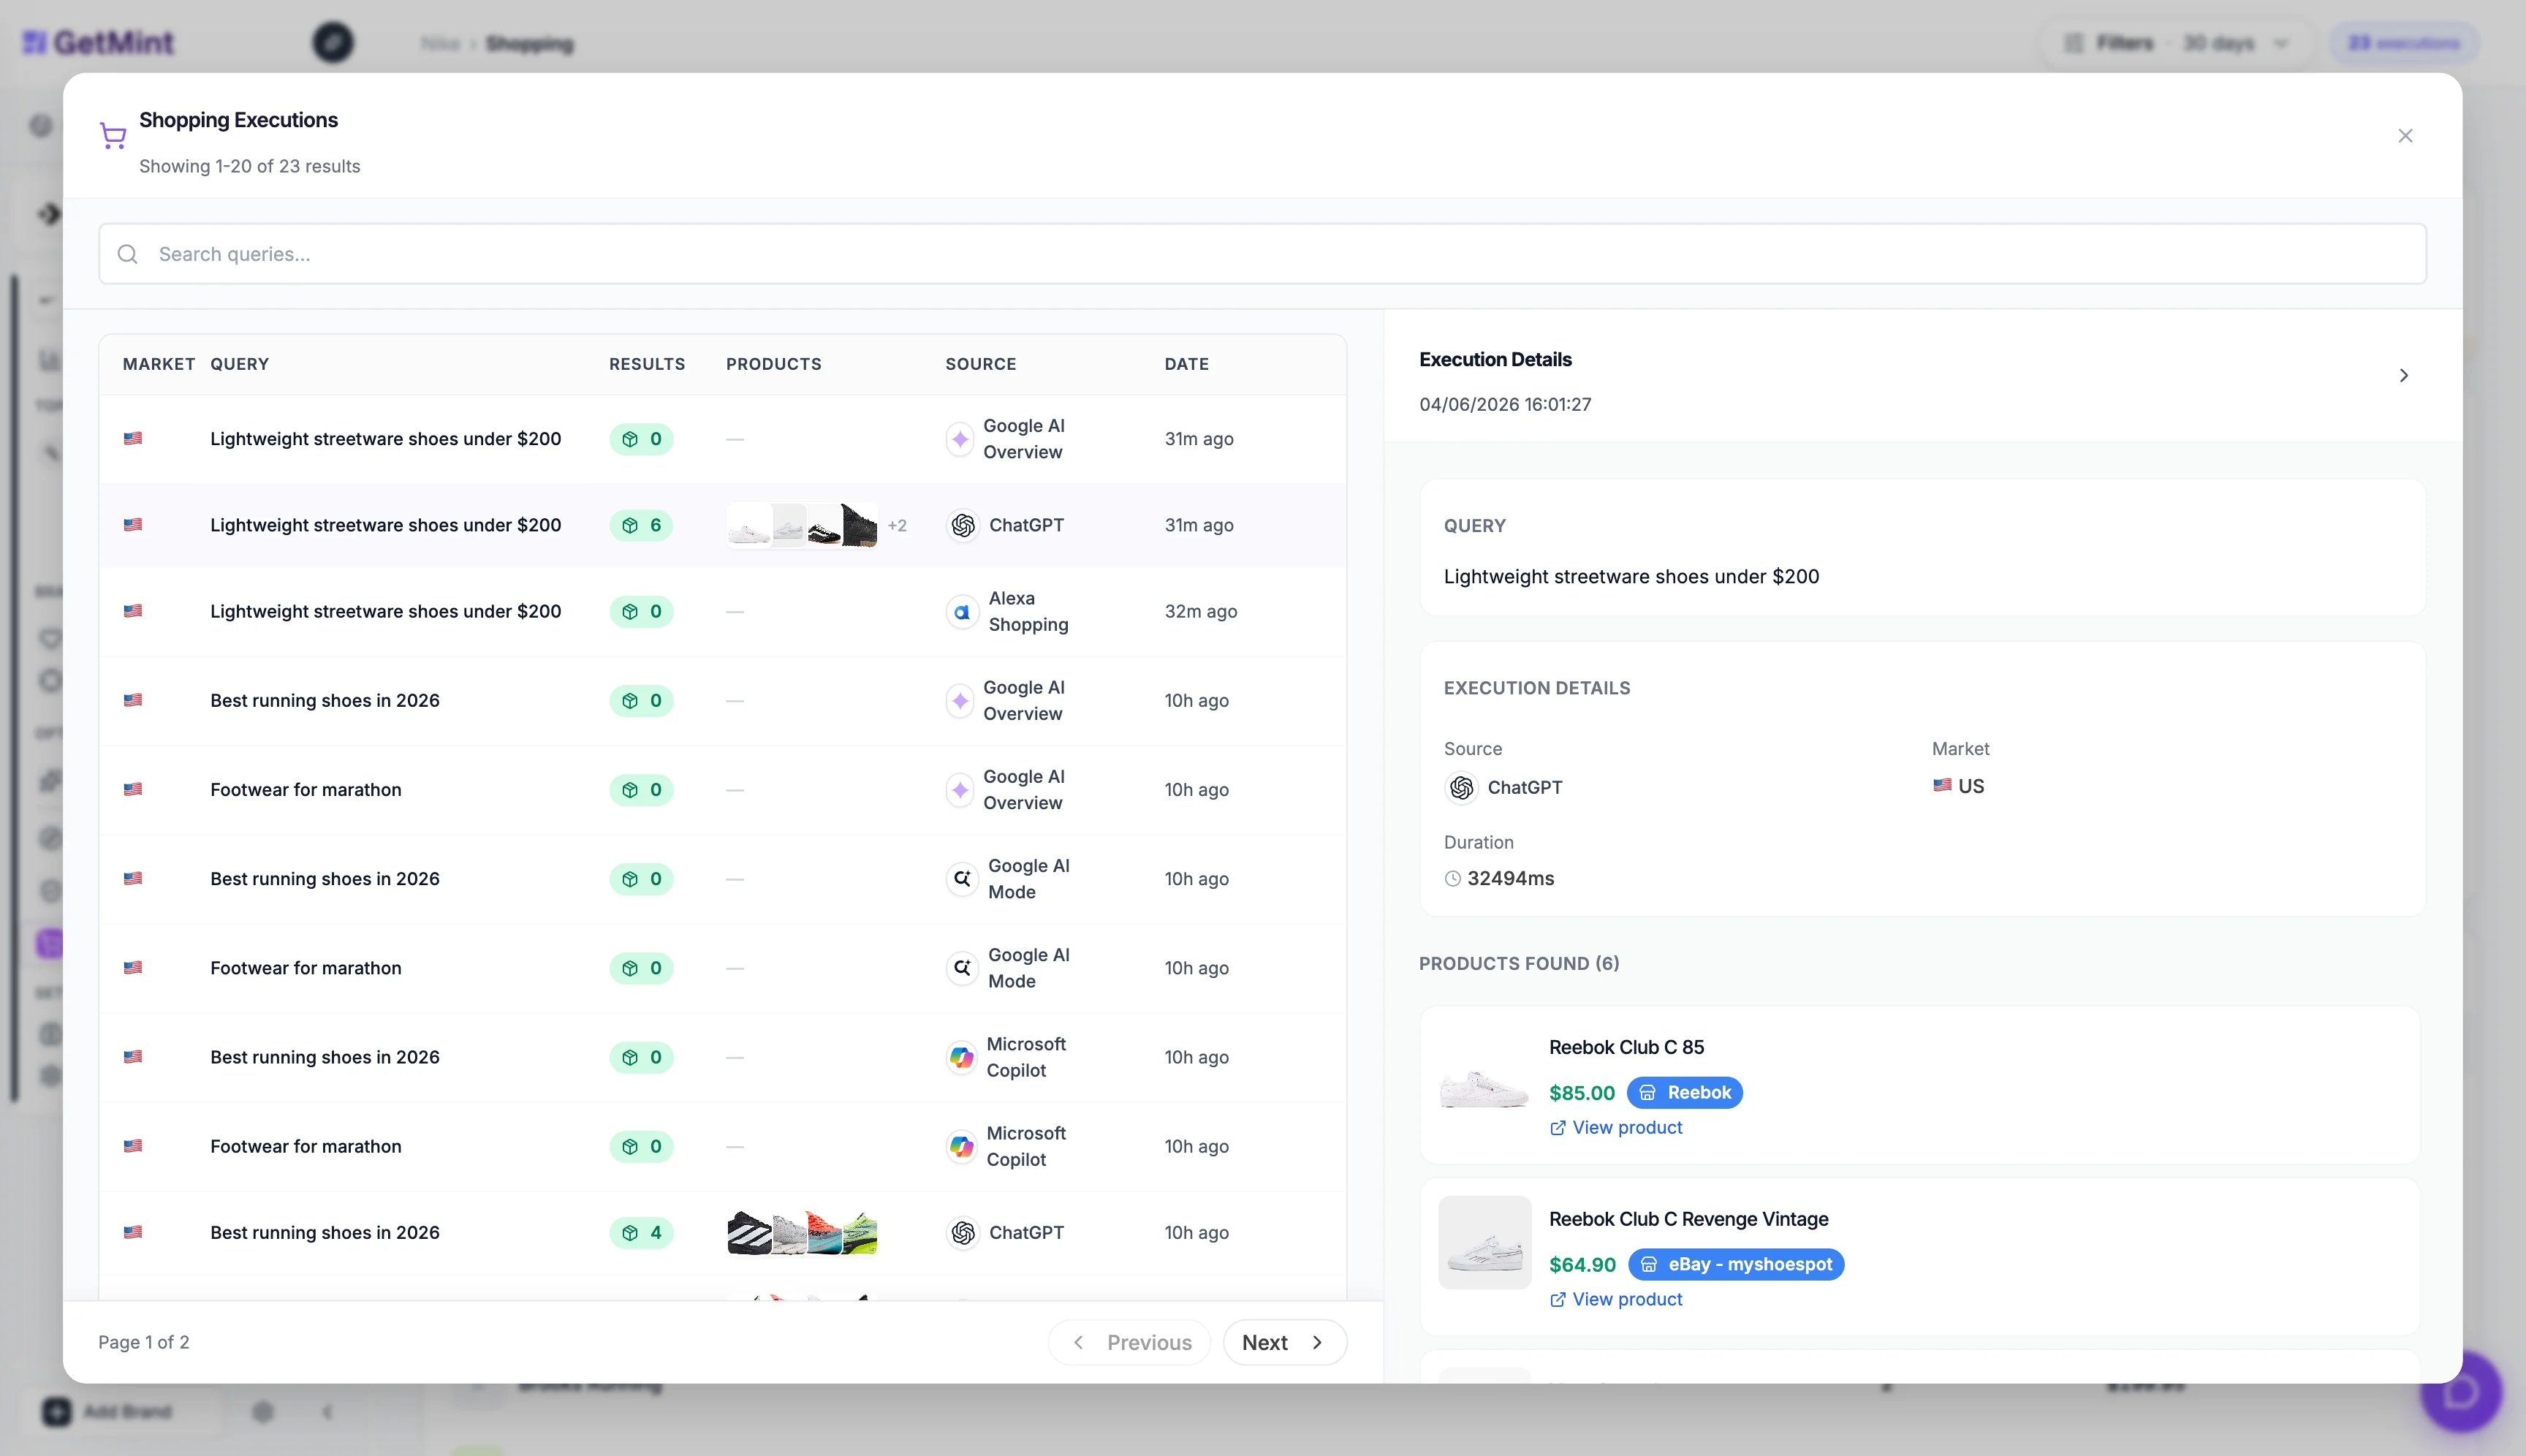Click product thumbnails in the ChatGPT 31m ago row

click(x=802, y=525)
